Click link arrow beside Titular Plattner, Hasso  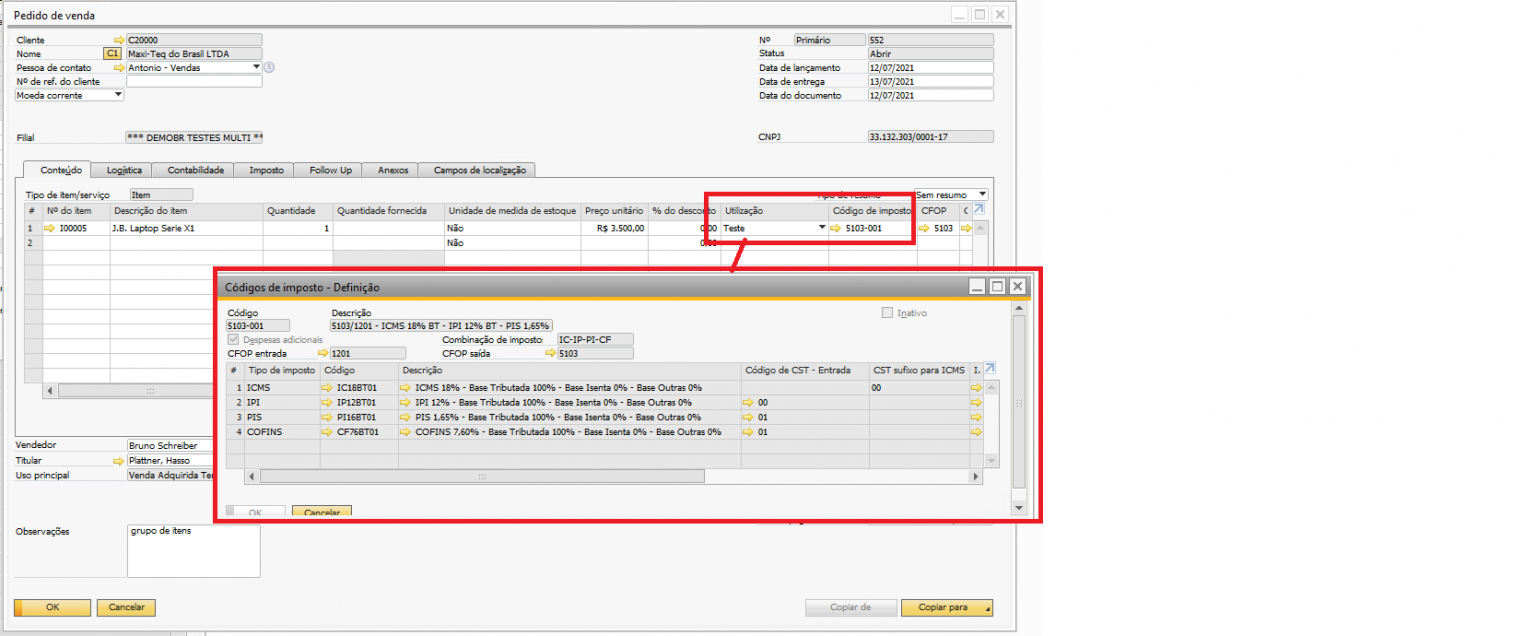click(x=119, y=461)
